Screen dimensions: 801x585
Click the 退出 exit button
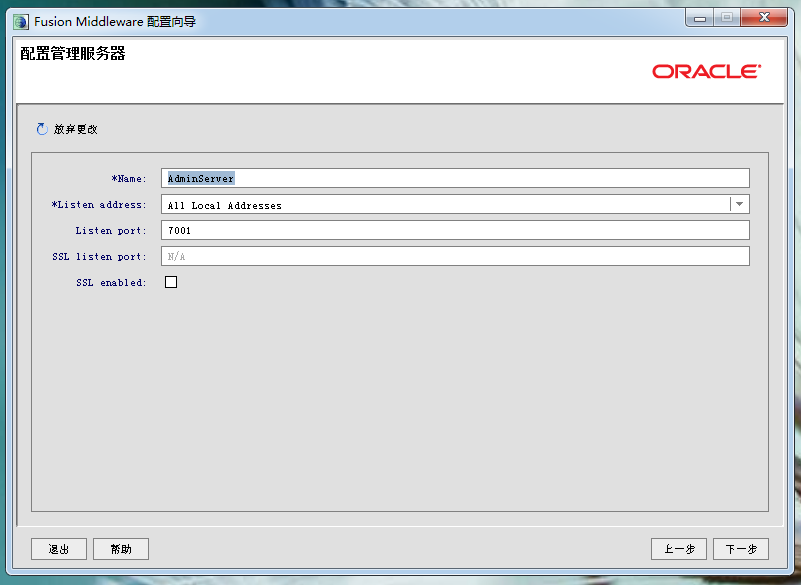pos(59,549)
